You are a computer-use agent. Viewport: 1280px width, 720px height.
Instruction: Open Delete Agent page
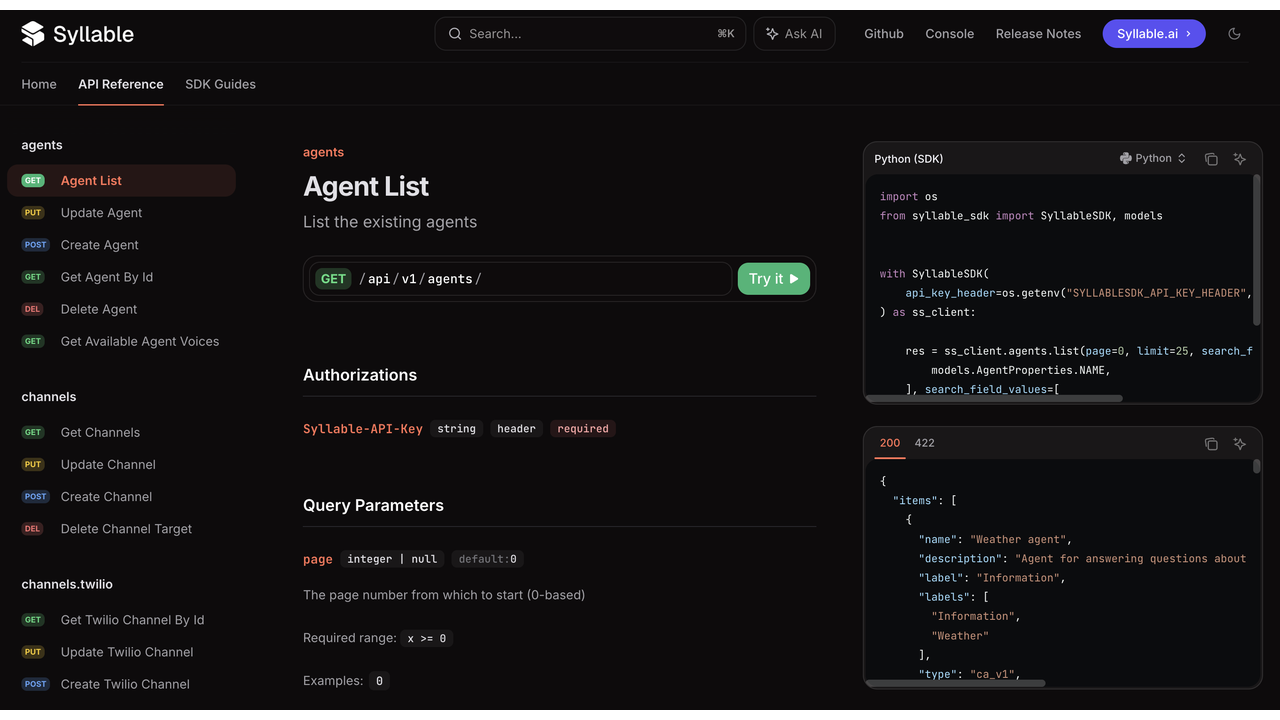99,309
